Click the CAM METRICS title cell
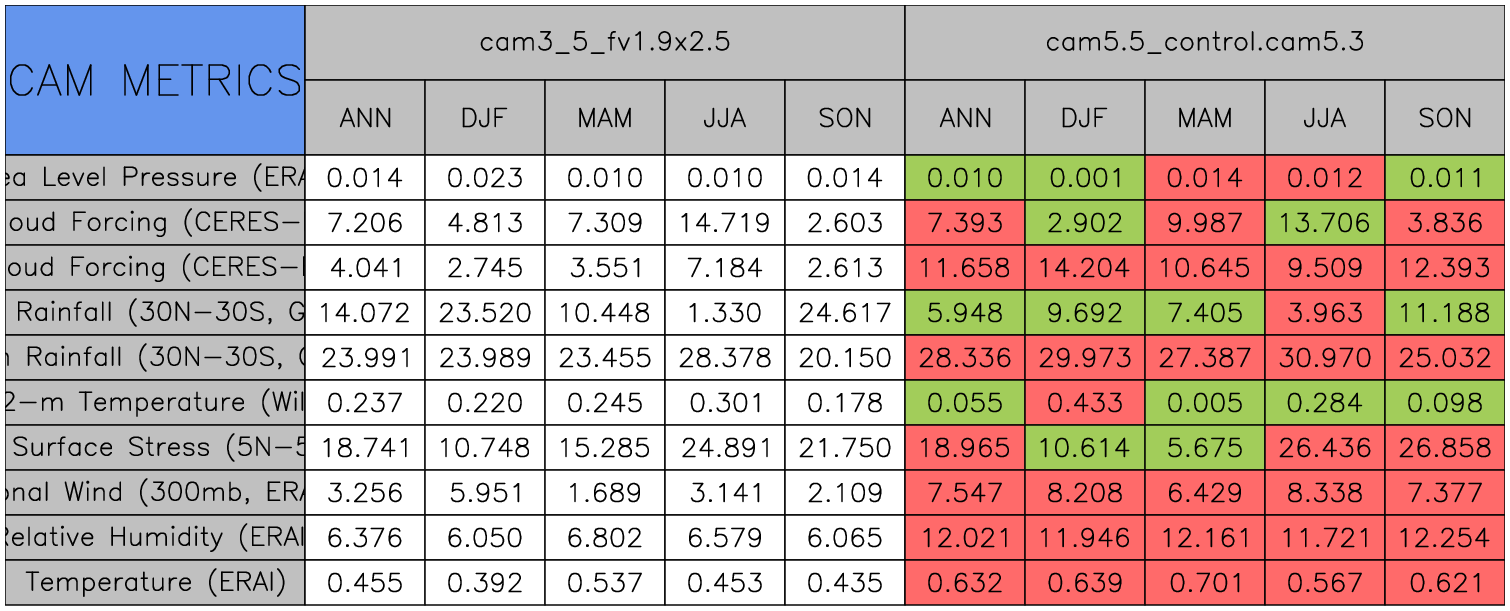Viewport: 1510px width, 611px height. [155, 80]
